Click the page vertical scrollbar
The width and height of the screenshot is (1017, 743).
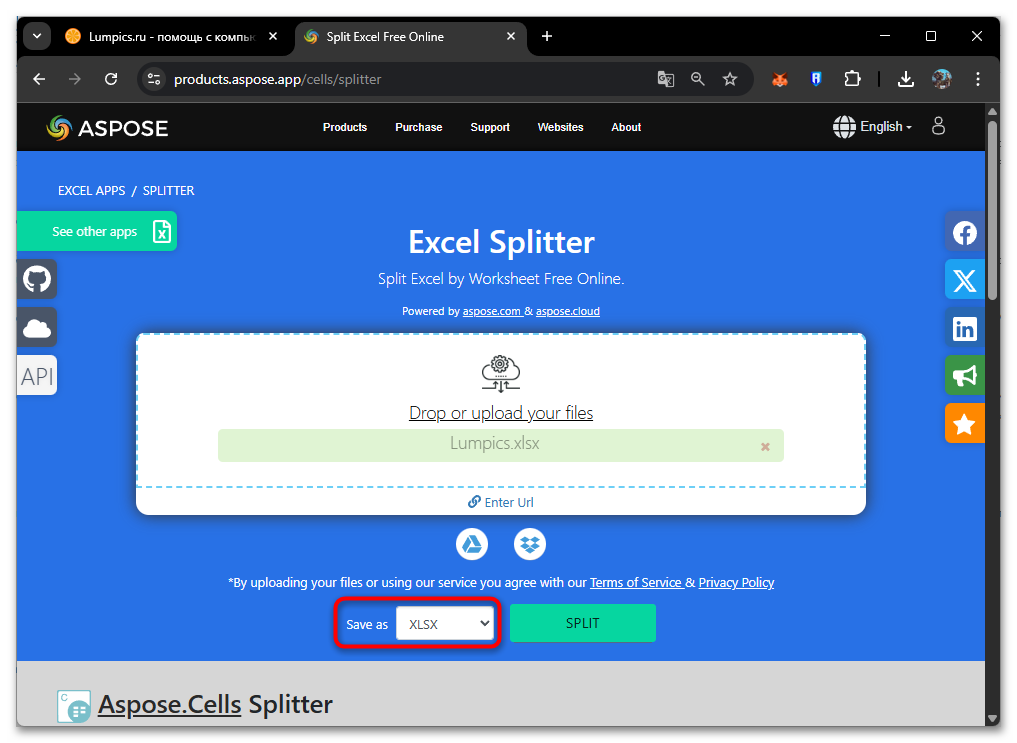click(992, 210)
